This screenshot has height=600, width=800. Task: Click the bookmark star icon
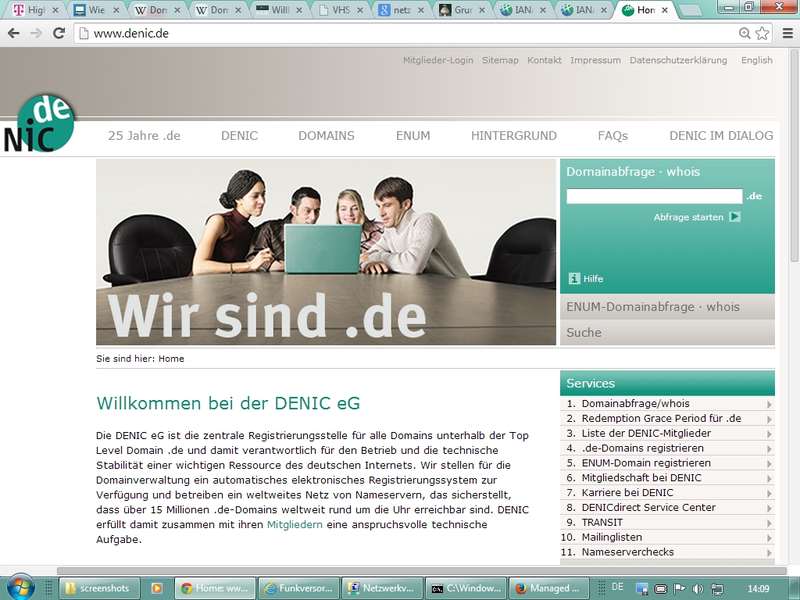tap(763, 33)
